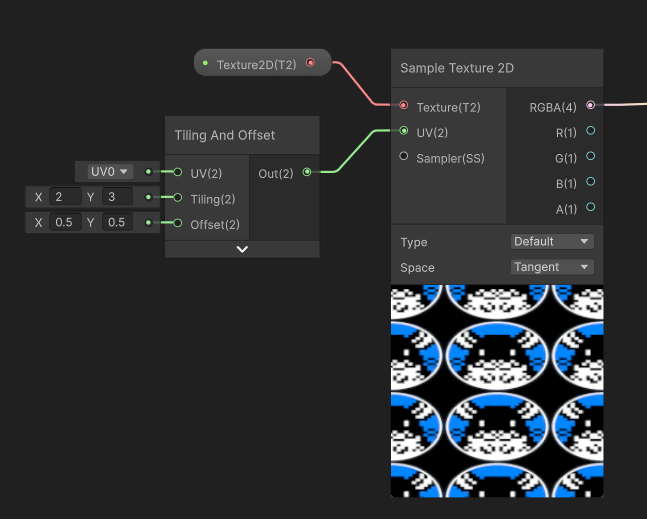Click the Sample Texture 2D preview thumbnail
The height and width of the screenshot is (519, 647).
(497, 391)
